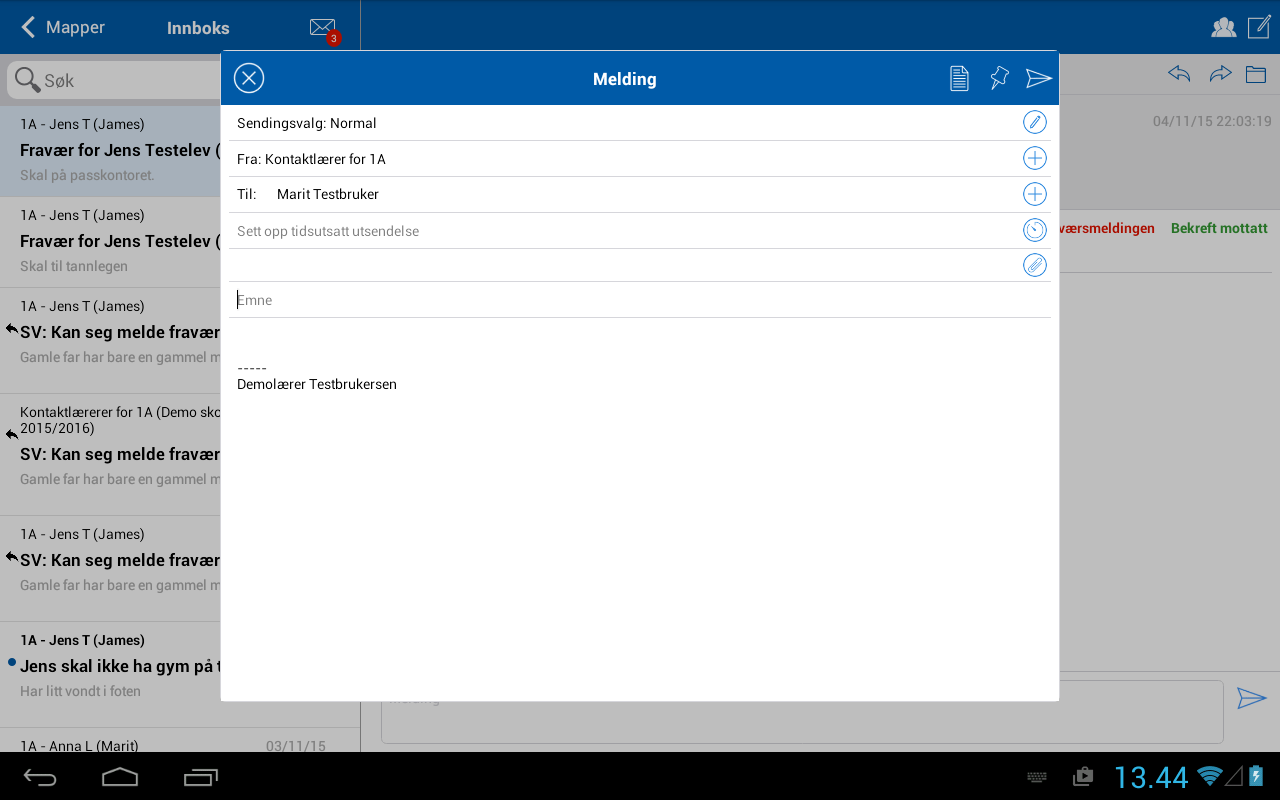Reply to message with arrow icon
Viewport: 1280px width, 800px height.
[1179, 74]
